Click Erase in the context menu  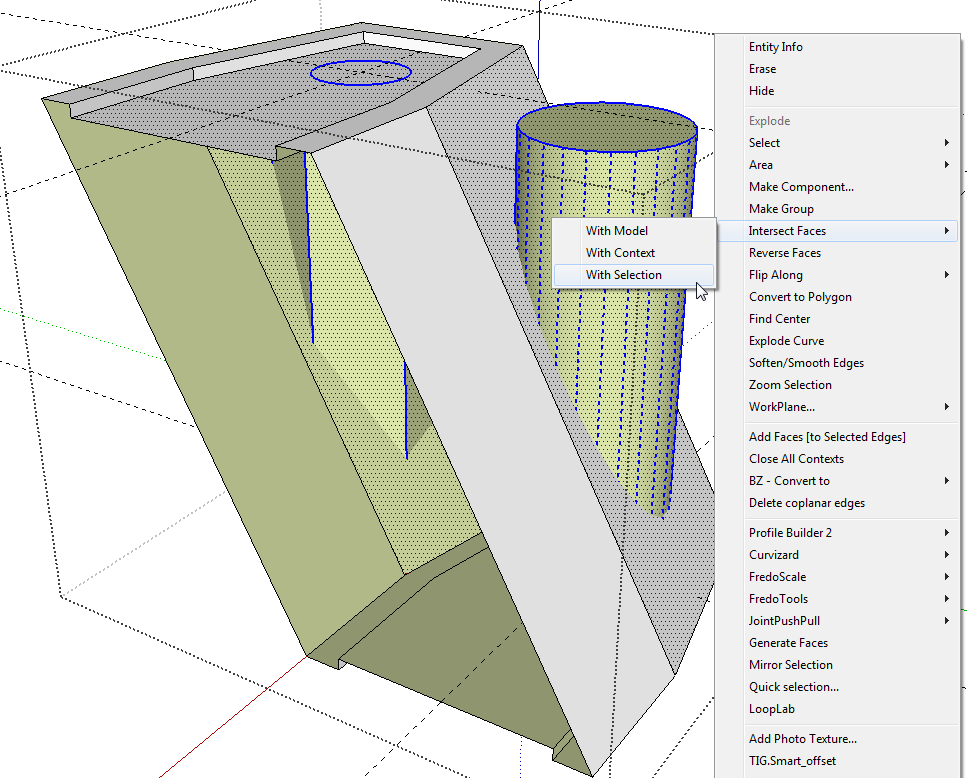click(762, 69)
